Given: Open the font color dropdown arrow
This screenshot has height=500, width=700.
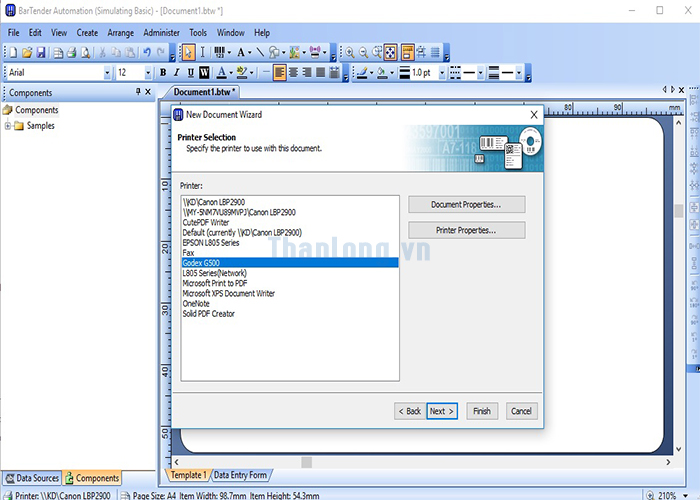Looking at the screenshot, I should (231, 73).
